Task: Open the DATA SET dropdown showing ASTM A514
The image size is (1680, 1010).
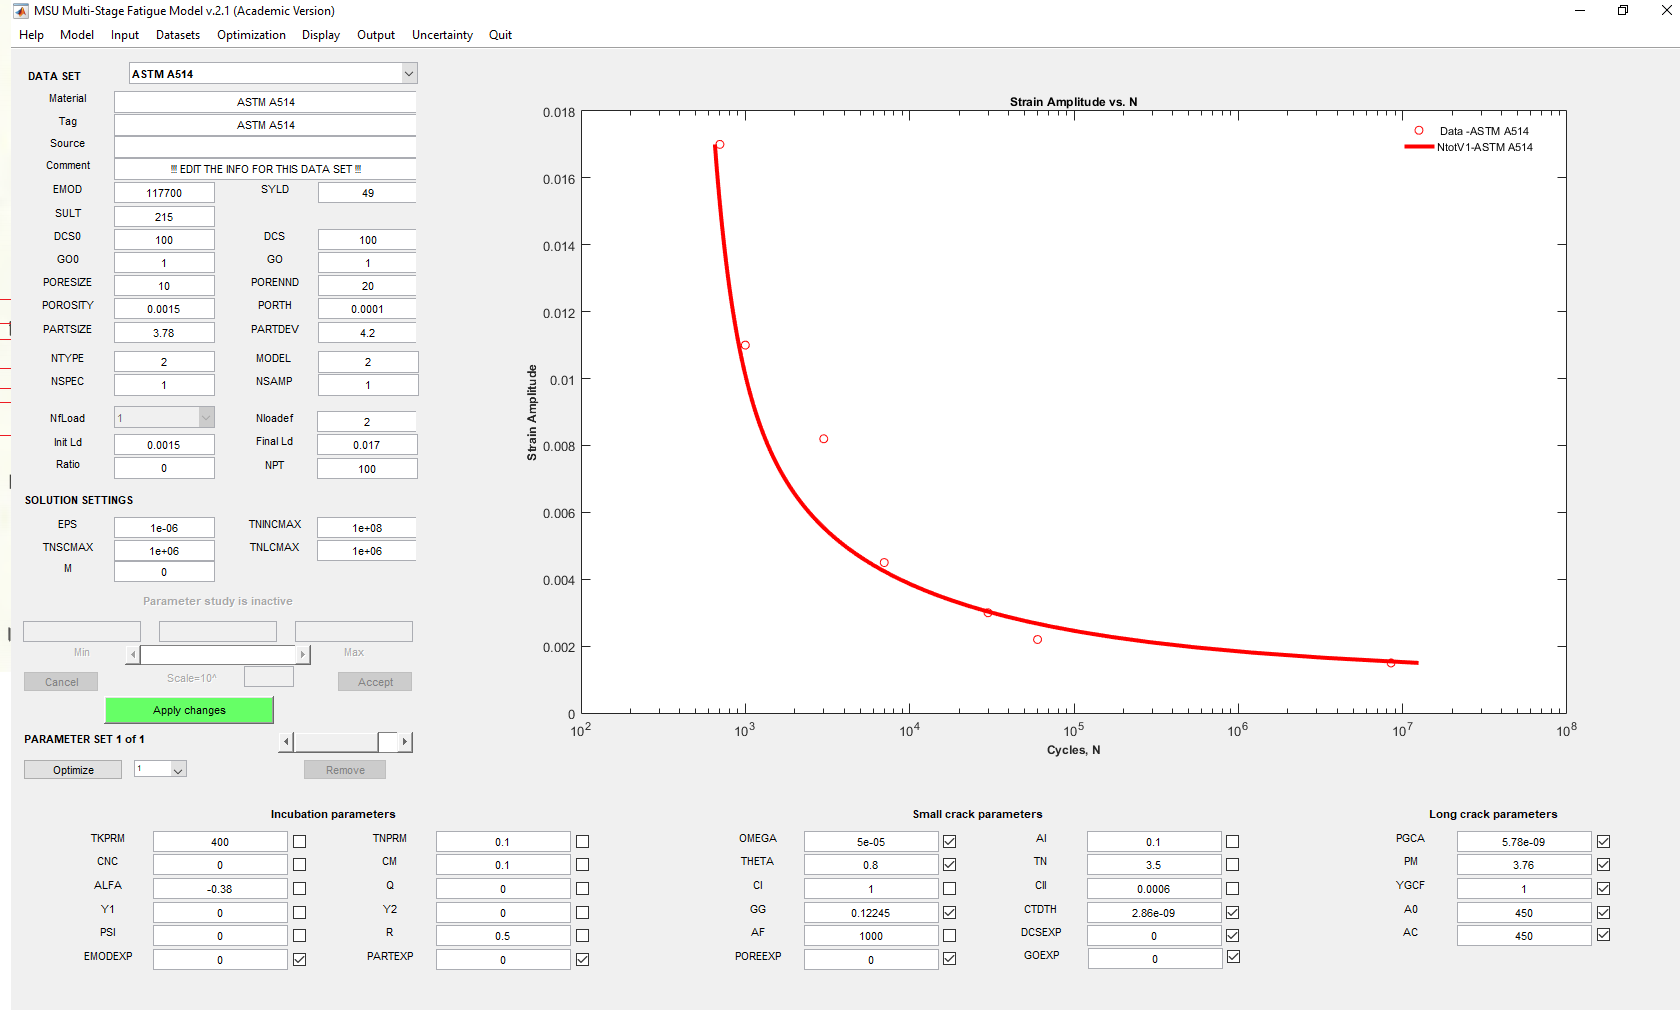Action: pos(408,74)
